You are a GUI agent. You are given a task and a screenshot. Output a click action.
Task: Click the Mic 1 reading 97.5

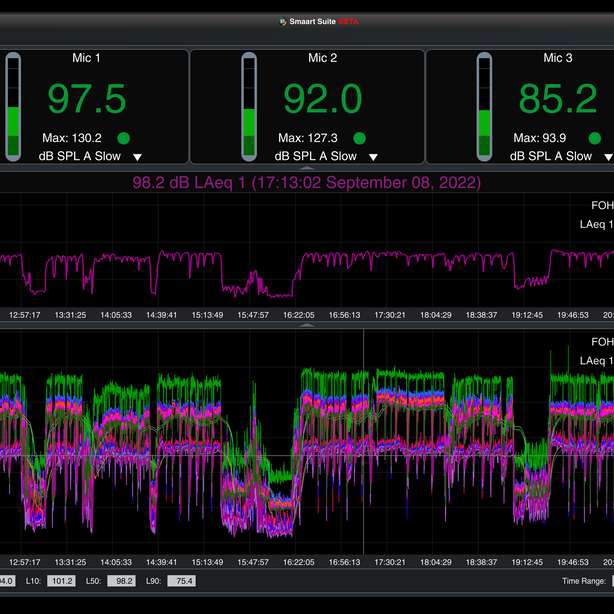click(87, 100)
